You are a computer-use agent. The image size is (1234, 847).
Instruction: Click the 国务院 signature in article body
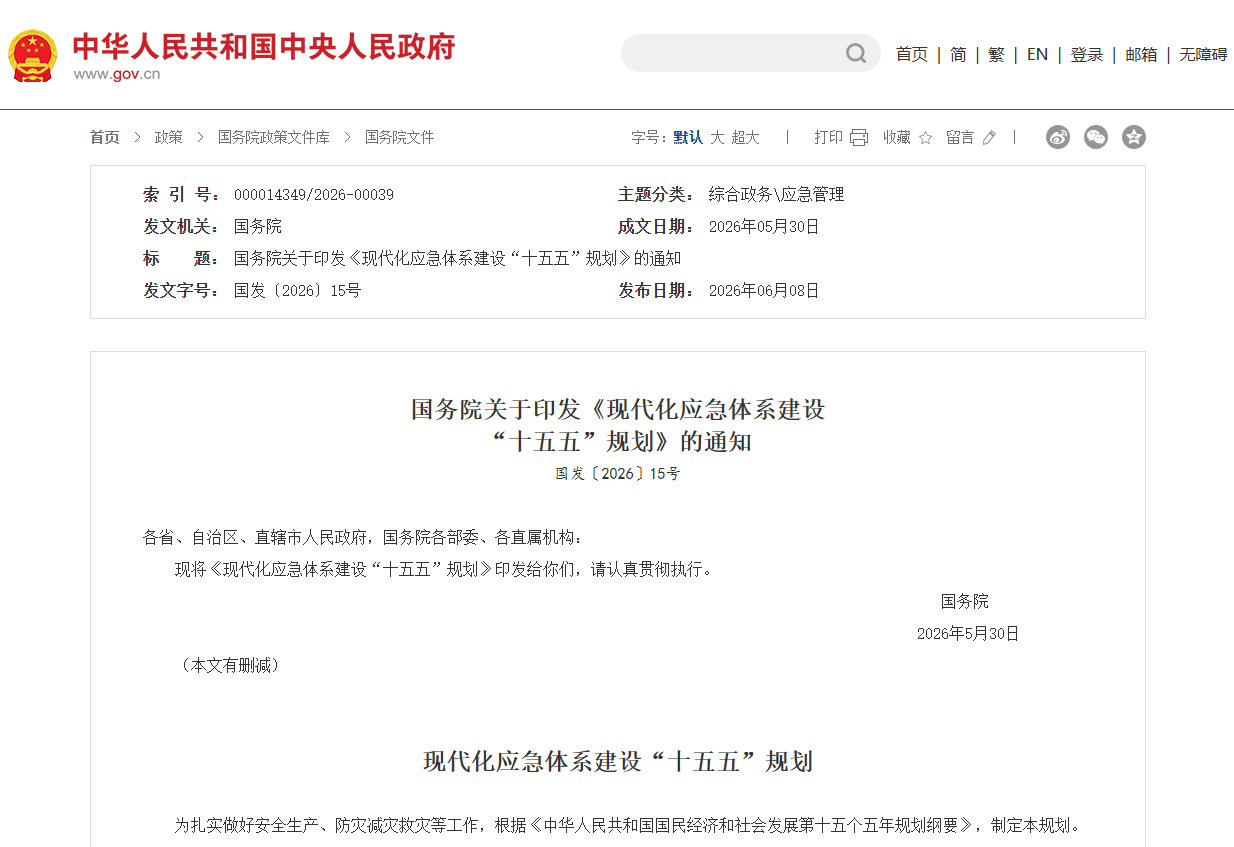point(965,602)
